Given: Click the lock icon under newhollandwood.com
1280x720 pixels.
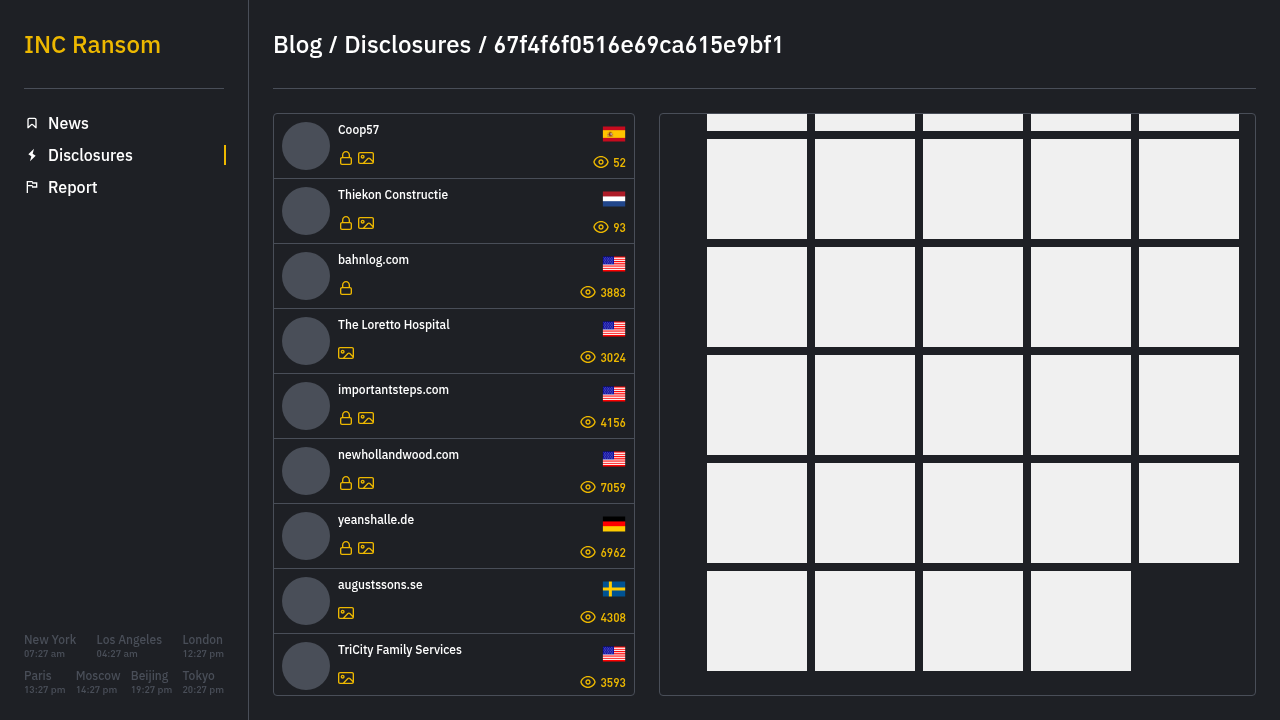Looking at the screenshot, I should point(346,483).
